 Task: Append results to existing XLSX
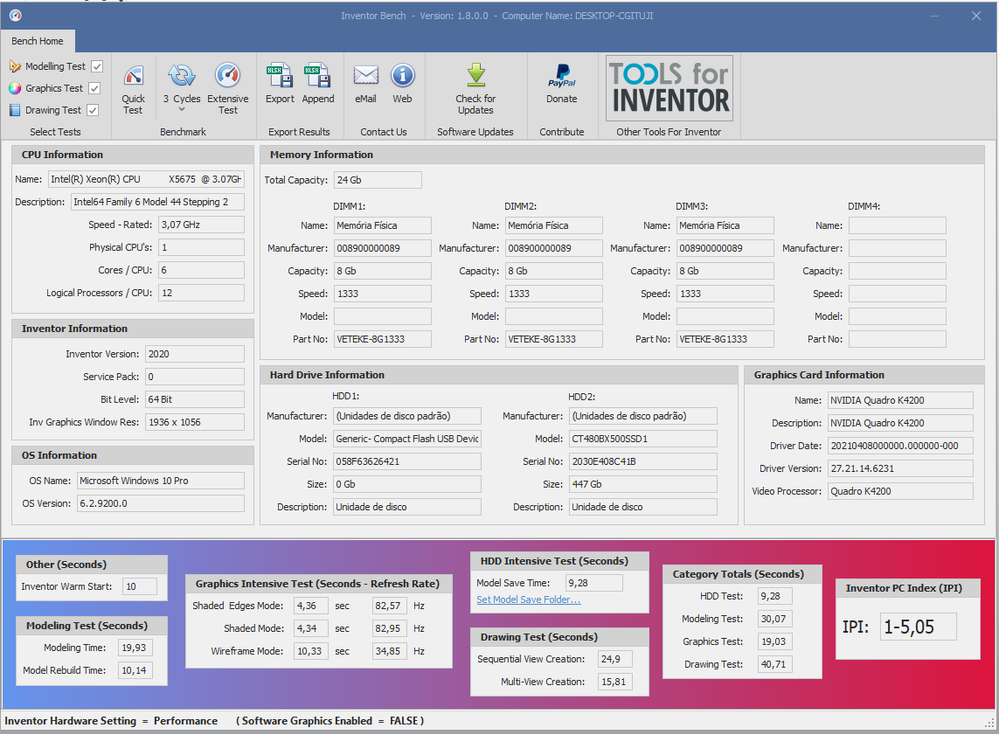pyautogui.click(x=318, y=83)
